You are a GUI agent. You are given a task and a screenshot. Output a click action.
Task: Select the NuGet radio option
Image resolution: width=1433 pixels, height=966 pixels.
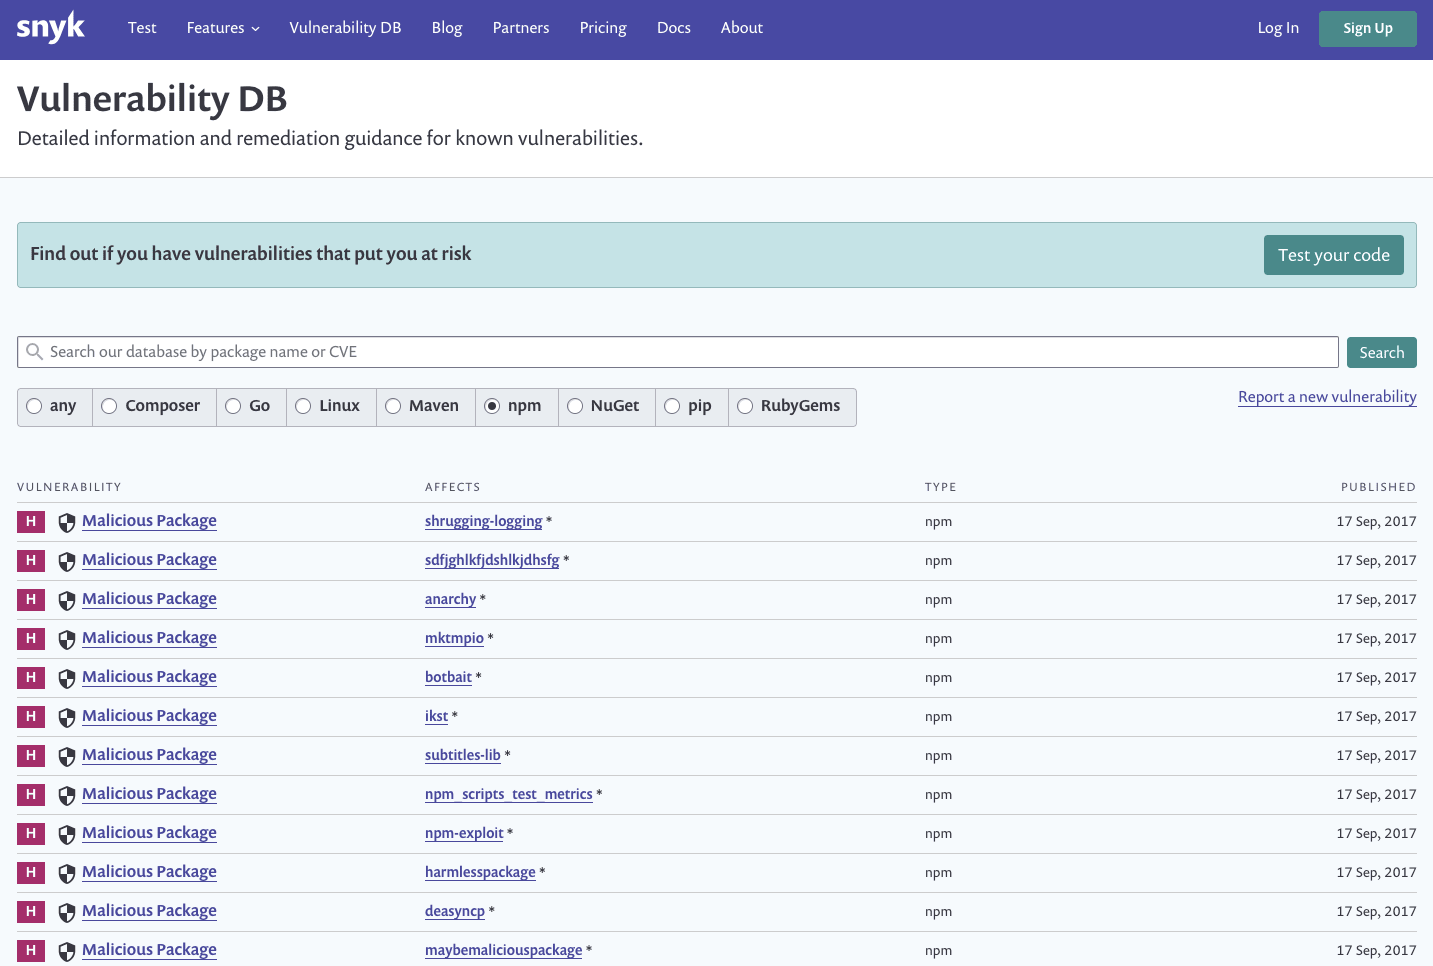[575, 406]
